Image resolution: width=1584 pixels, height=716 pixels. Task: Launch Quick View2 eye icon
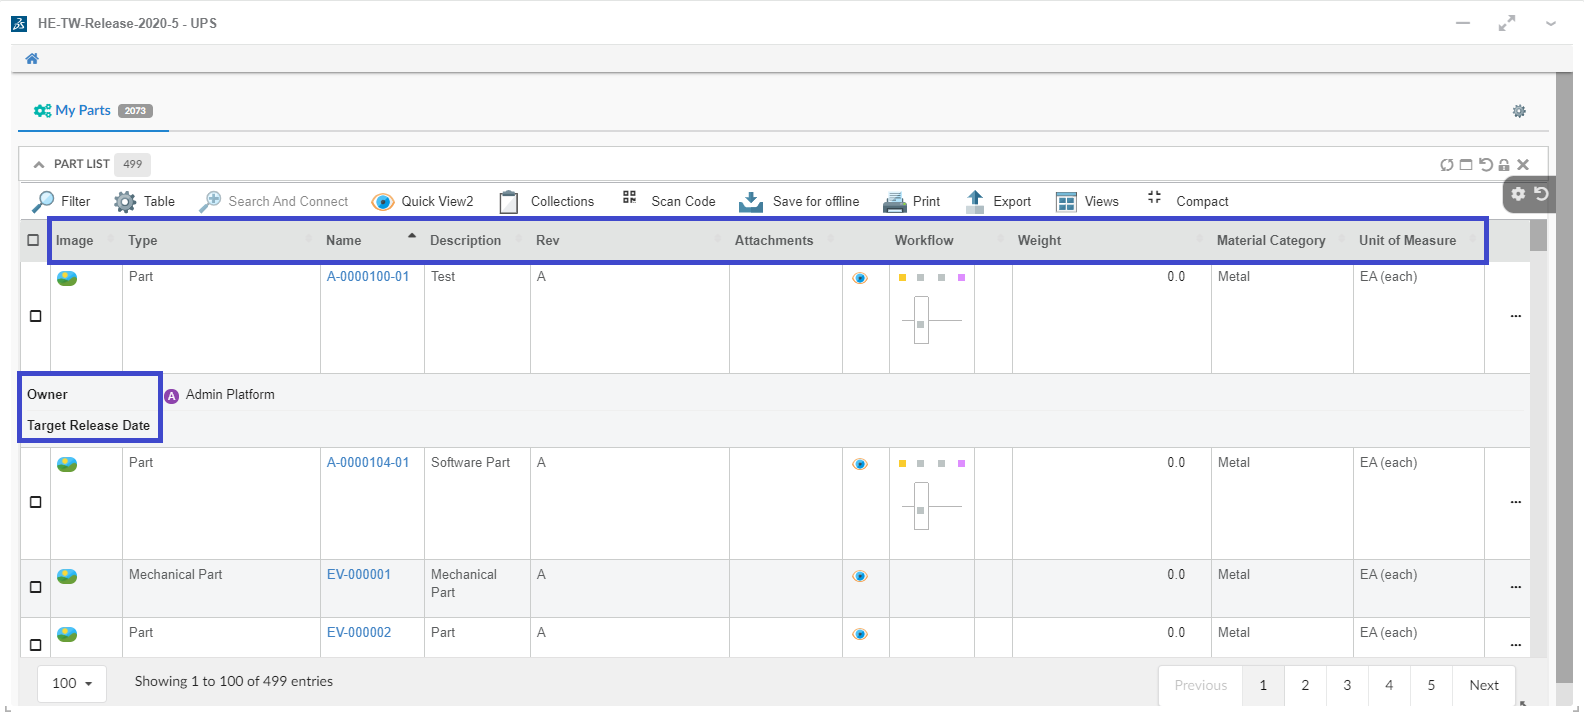tap(383, 202)
